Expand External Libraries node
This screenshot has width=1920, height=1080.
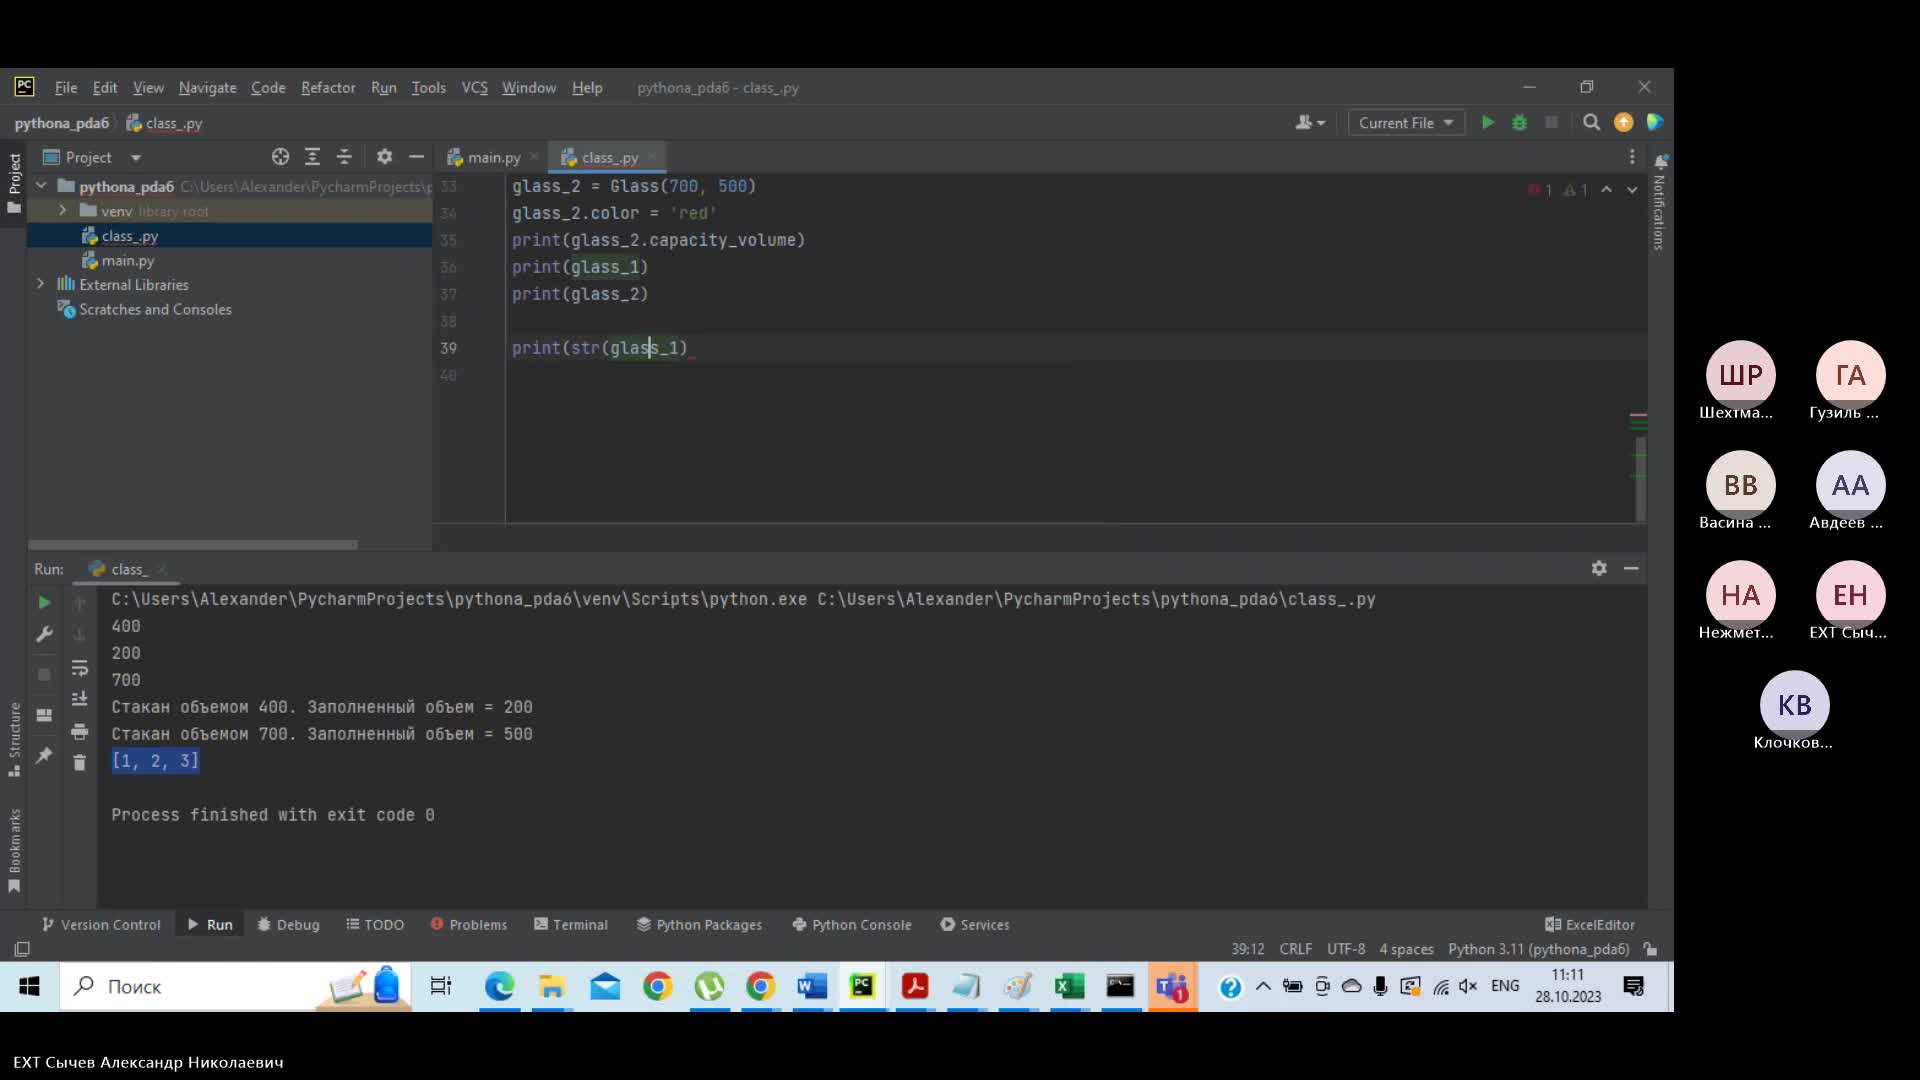point(41,284)
